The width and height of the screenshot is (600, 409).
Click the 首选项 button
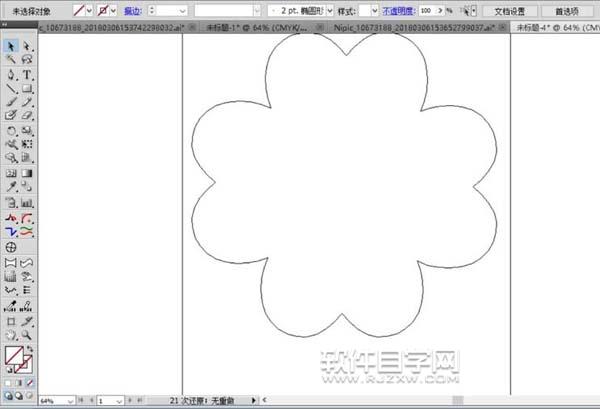567,11
